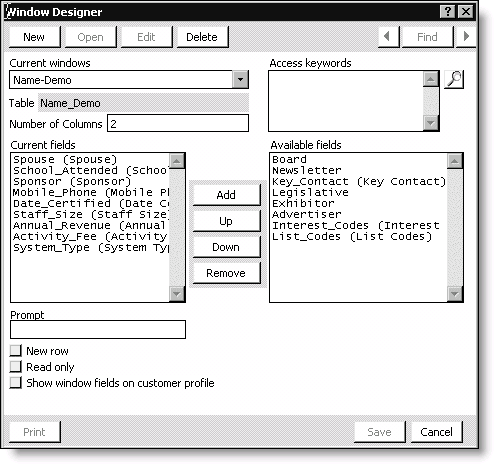Move field up with Up button

coord(226,221)
